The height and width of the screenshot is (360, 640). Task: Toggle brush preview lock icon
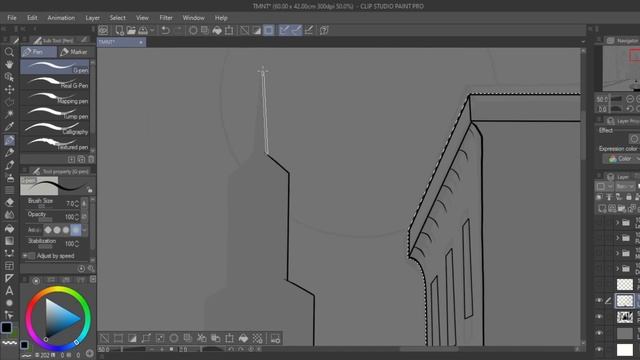point(89,190)
